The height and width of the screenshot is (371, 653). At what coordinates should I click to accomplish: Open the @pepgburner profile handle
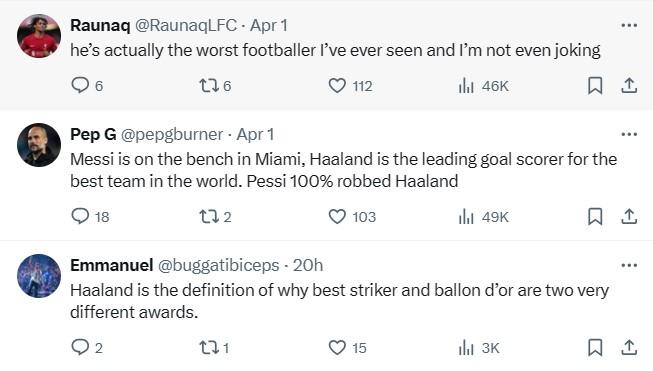(172, 134)
